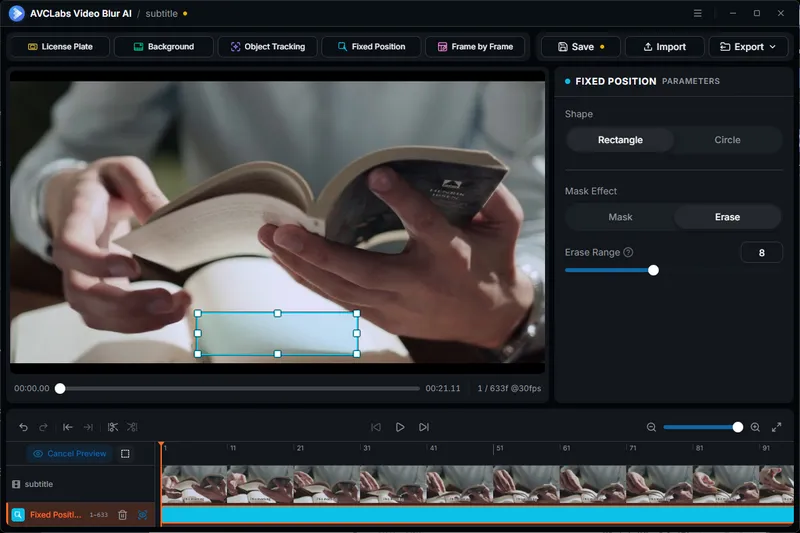Choose the Fixed Position mode
Image resolution: width=800 pixels, height=533 pixels.
tap(371, 46)
